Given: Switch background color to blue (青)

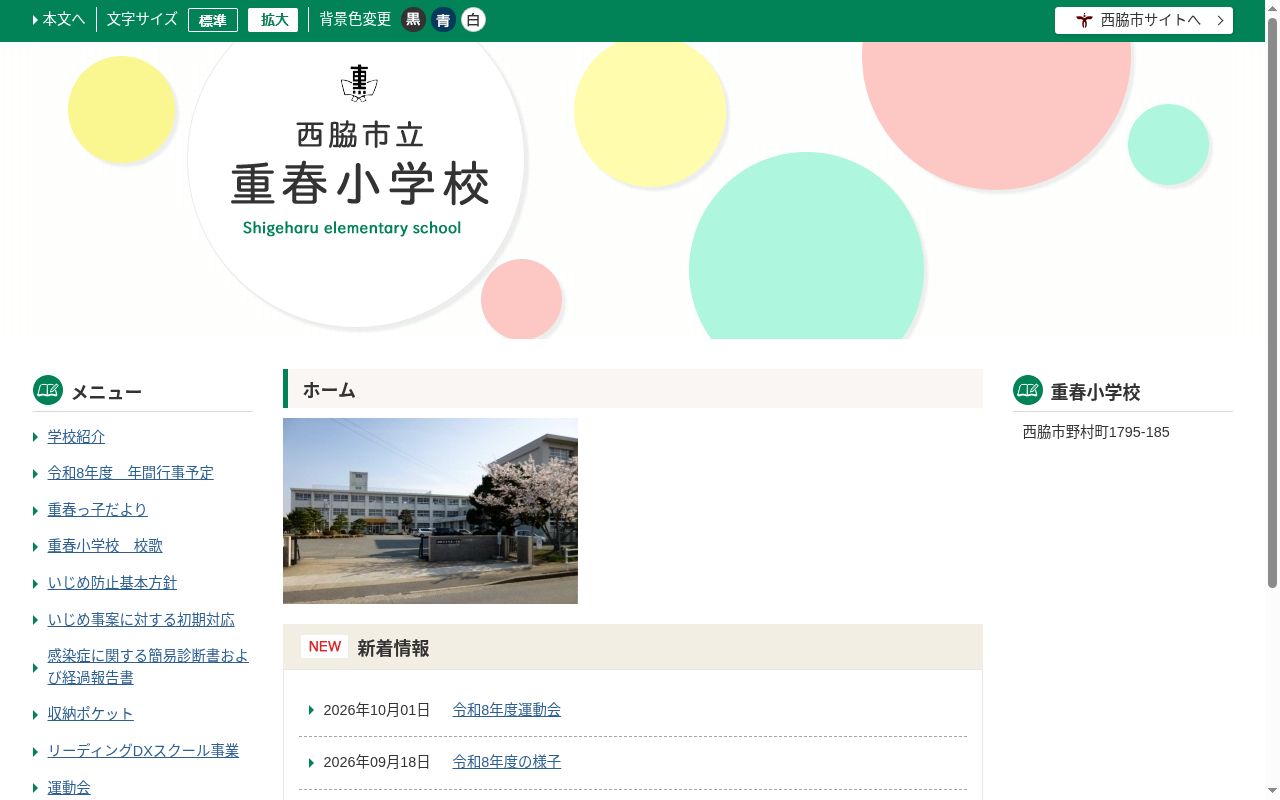Looking at the screenshot, I should [443, 20].
